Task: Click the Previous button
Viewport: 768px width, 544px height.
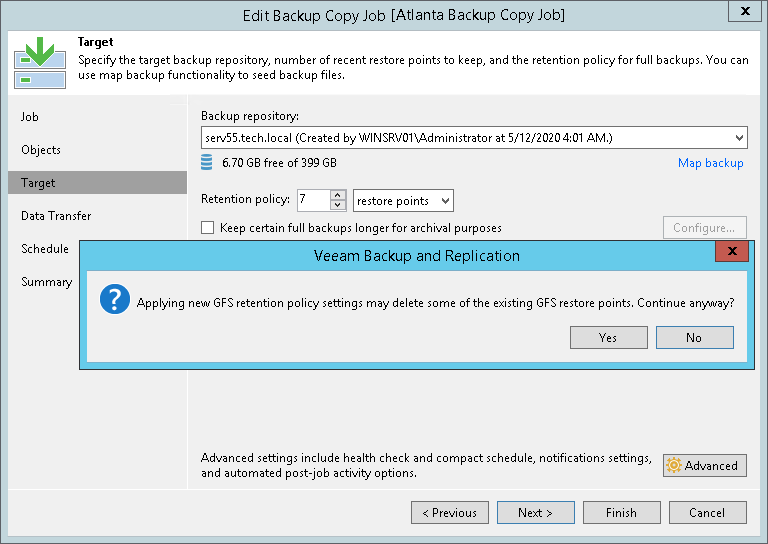Action: click(x=450, y=513)
